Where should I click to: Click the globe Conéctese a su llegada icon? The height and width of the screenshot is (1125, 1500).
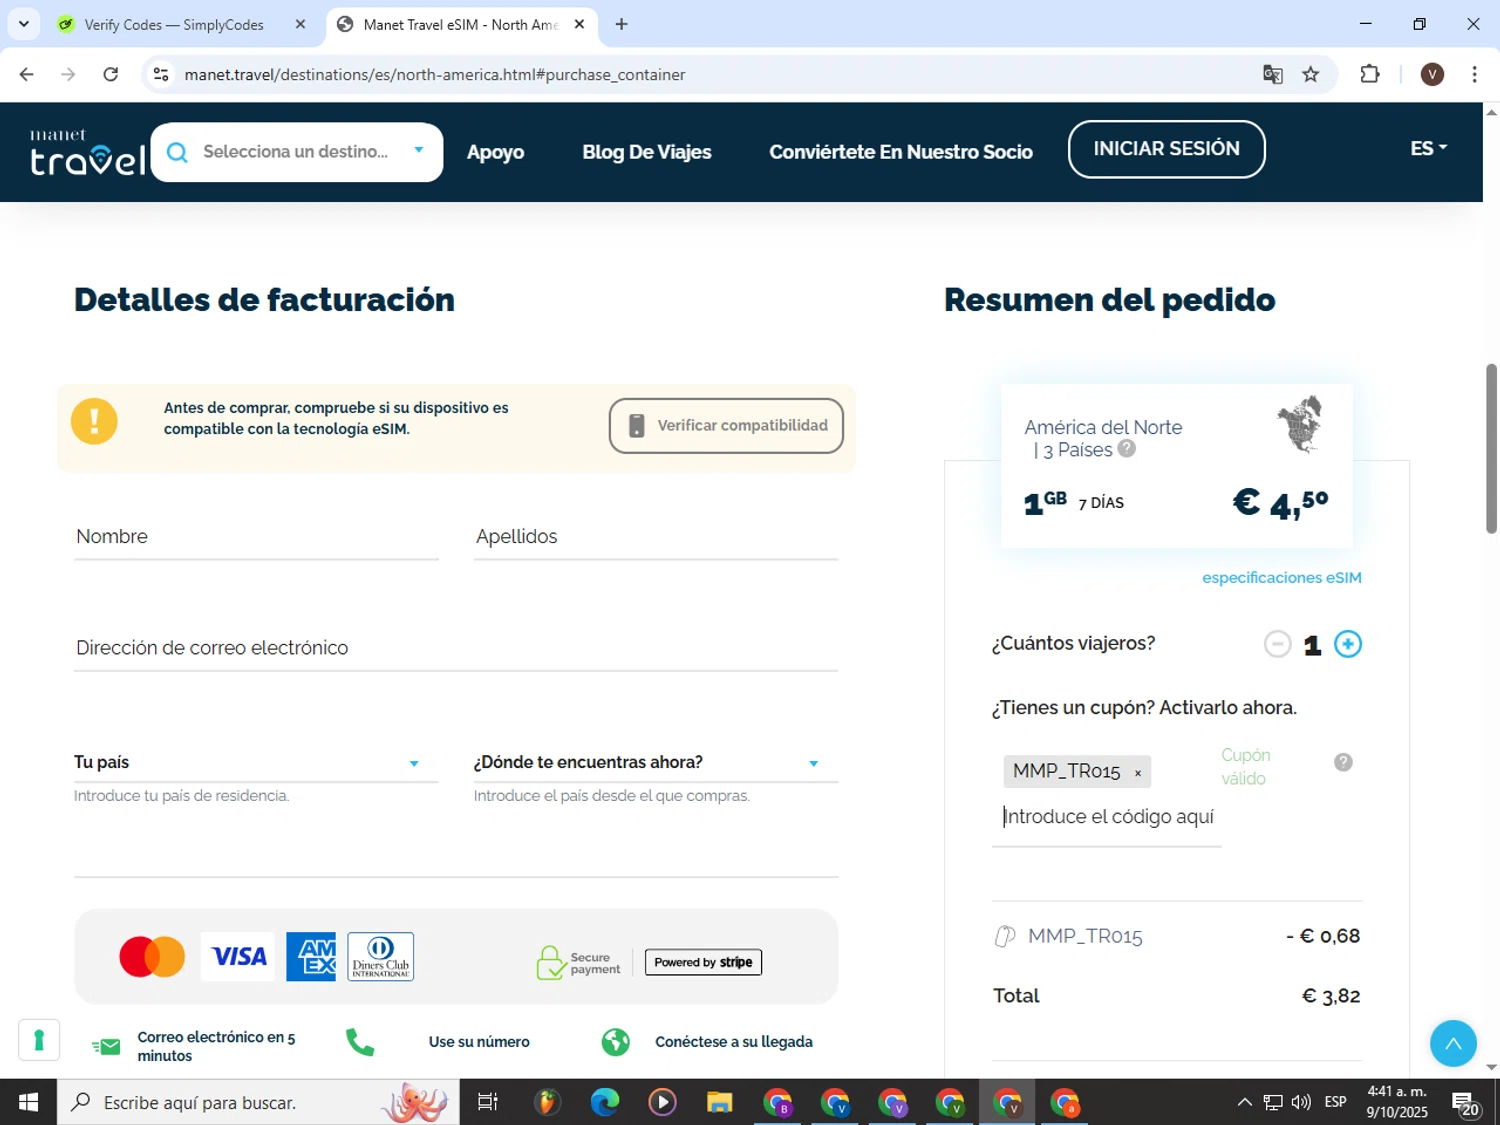pyautogui.click(x=616, y=1042)
